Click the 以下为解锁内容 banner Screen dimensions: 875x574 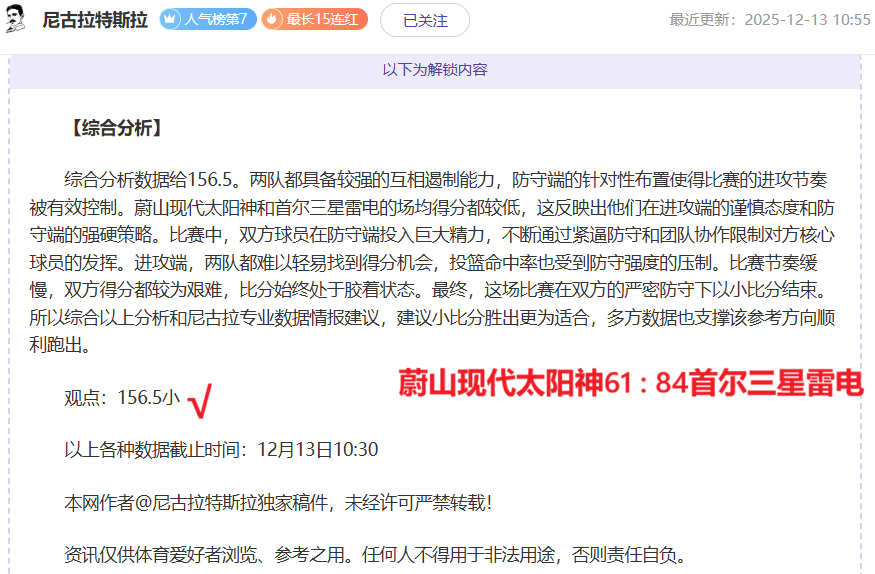[x=435, y=70]
